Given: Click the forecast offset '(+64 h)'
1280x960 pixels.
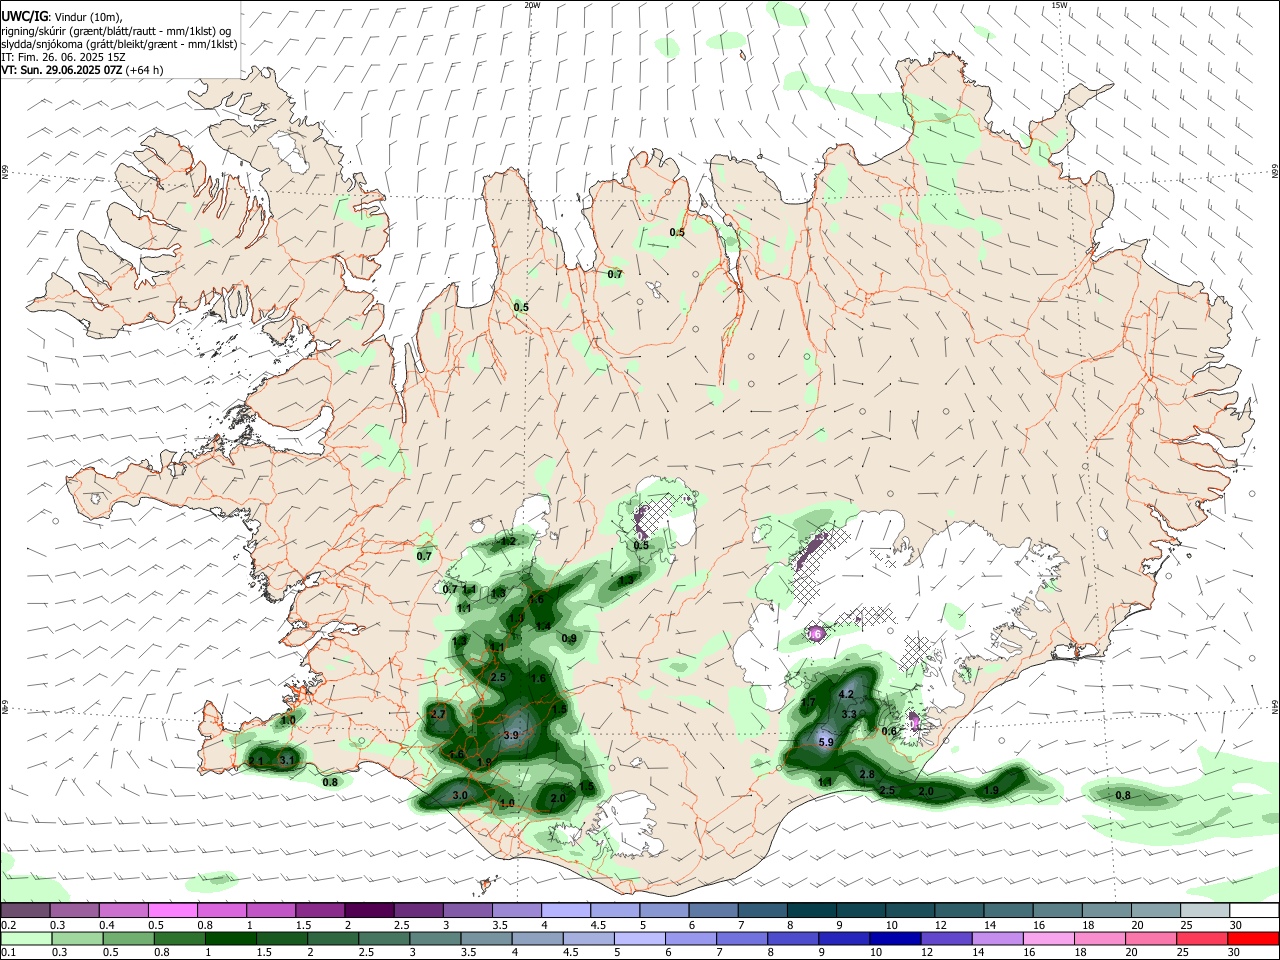Looking at the screenshot, I should pyautogui.click(x=145, y=70).
